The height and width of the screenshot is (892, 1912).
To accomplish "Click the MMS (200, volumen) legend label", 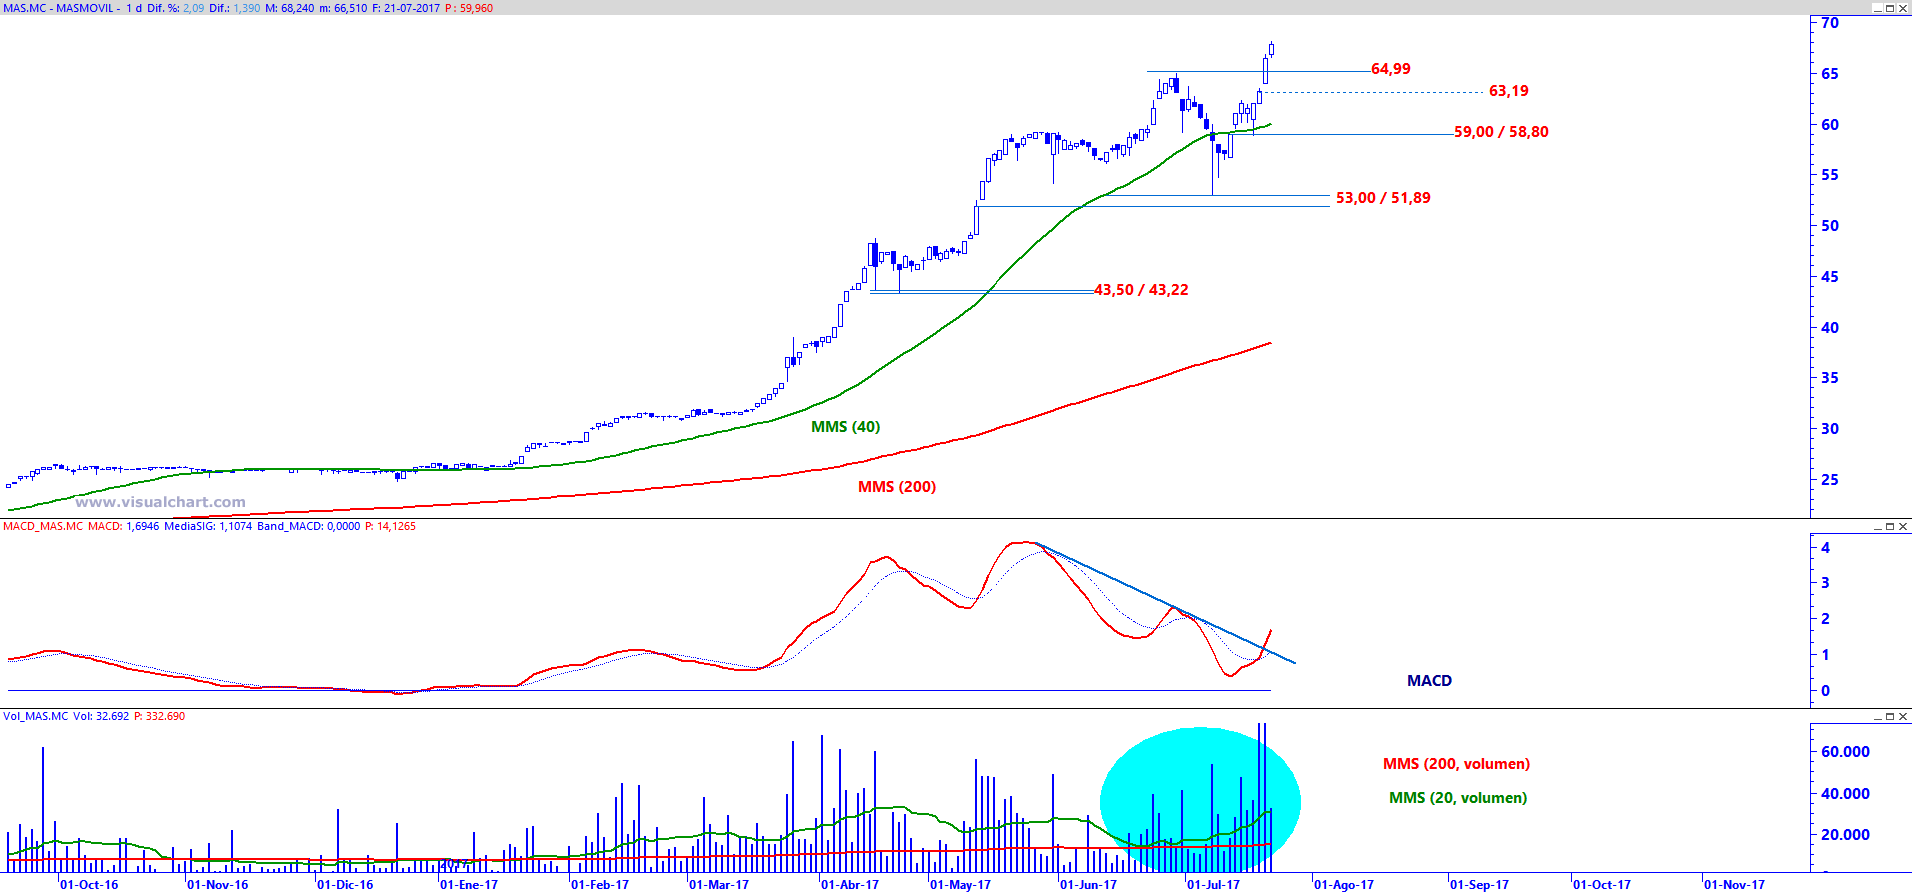I will pyautogui.click(x=1456, y=764).
